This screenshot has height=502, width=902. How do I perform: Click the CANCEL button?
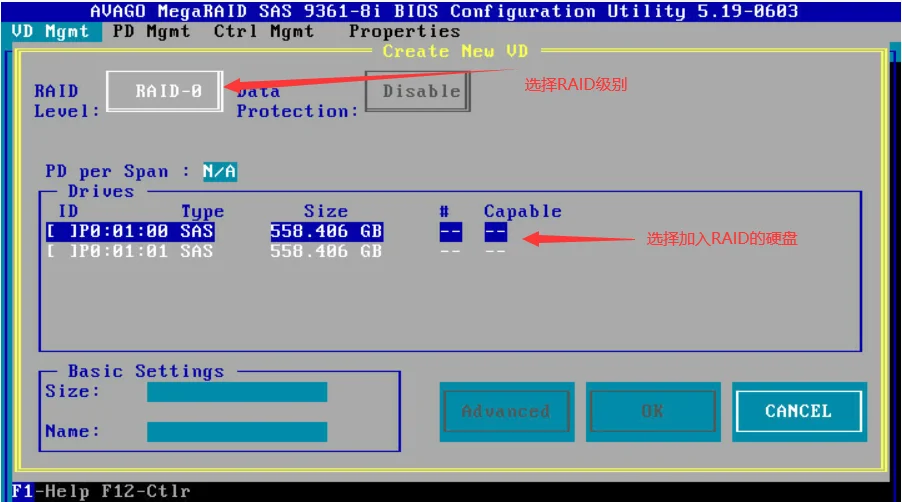[799, 412]
